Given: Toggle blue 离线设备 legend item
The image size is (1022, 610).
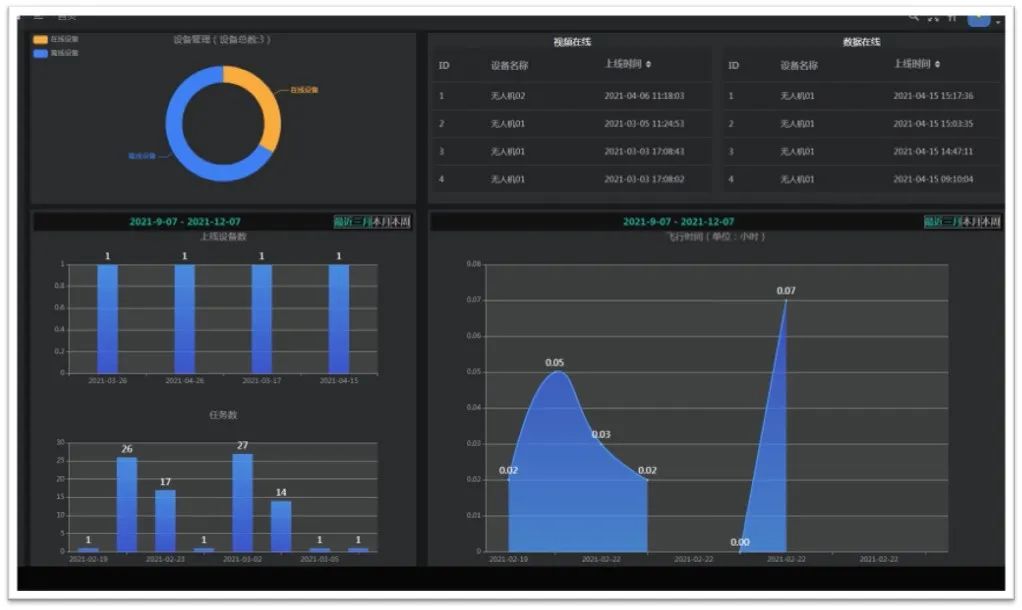Looking at the screenshot, I should pyautogui.click(x=56, y=53).
